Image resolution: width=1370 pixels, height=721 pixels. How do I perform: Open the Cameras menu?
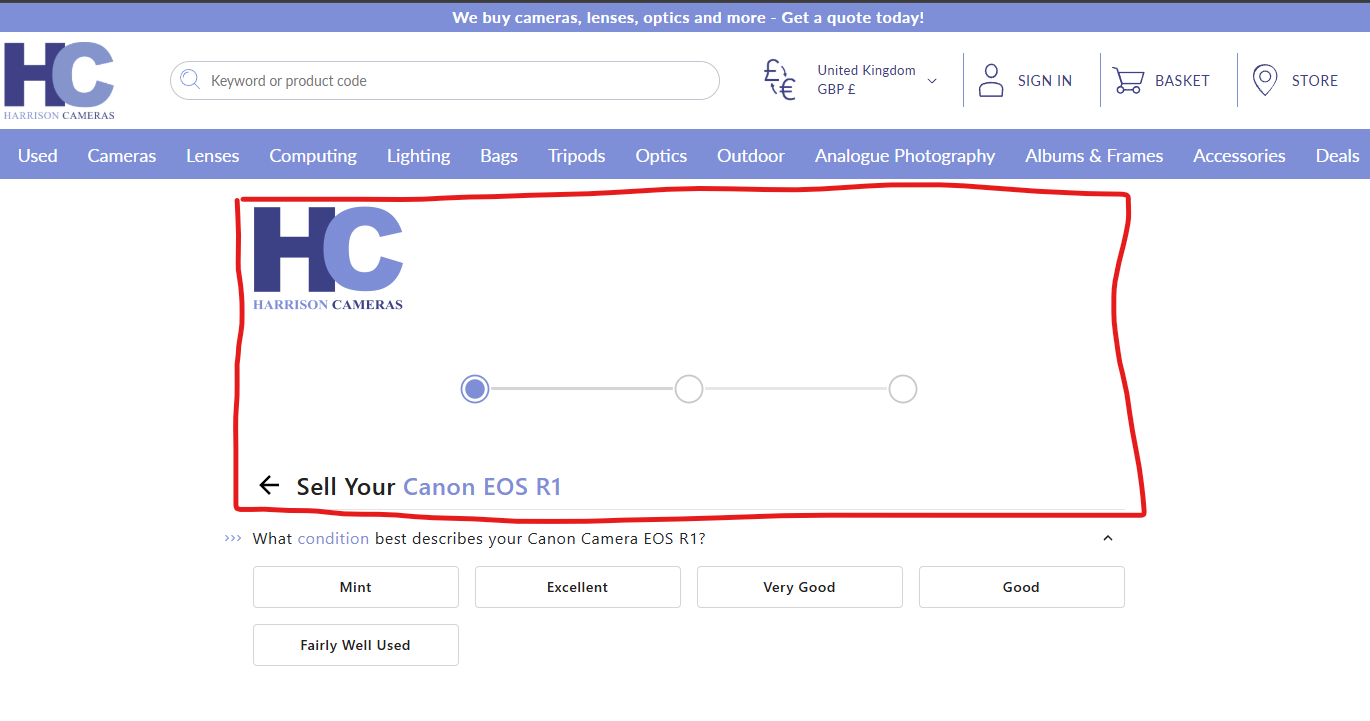[x=122, y=155]
